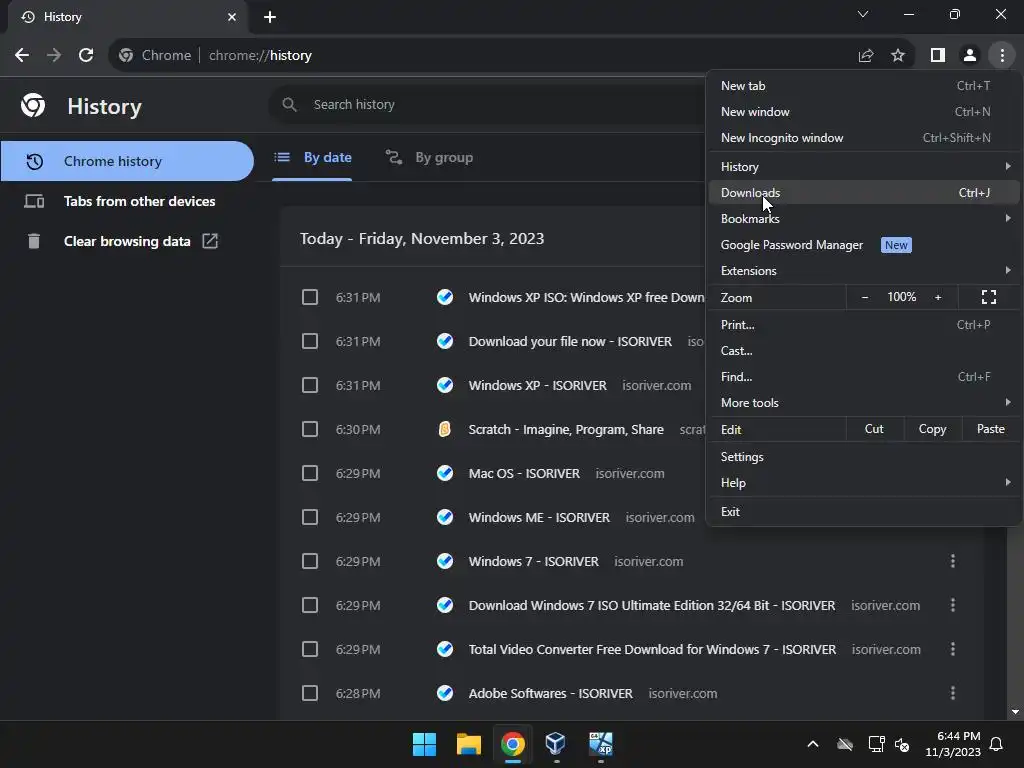Open more actions for Download Windows 7 ISO Ultimate entry

click(953, 605)
